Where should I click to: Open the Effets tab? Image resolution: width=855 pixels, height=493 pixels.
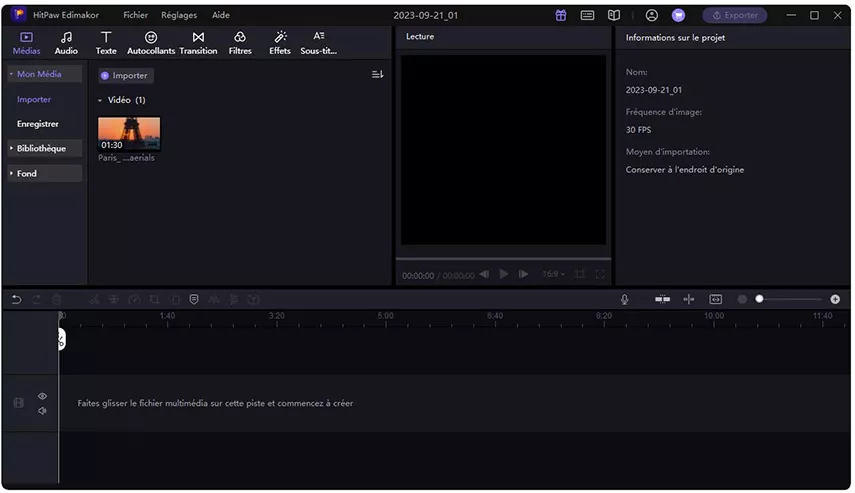coord(280,43)
